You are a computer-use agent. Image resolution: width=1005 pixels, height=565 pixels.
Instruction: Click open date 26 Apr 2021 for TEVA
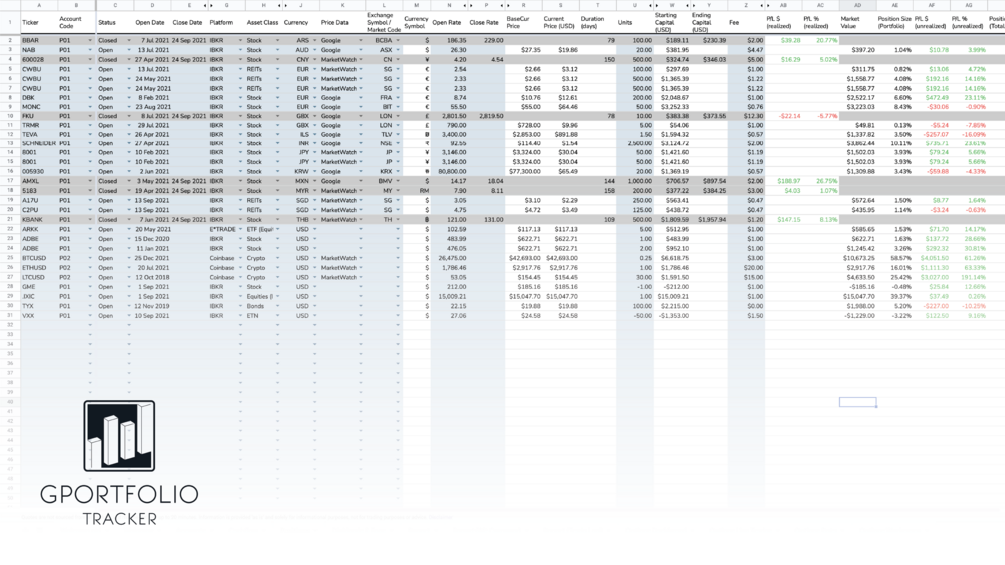(x=152, y=135)
